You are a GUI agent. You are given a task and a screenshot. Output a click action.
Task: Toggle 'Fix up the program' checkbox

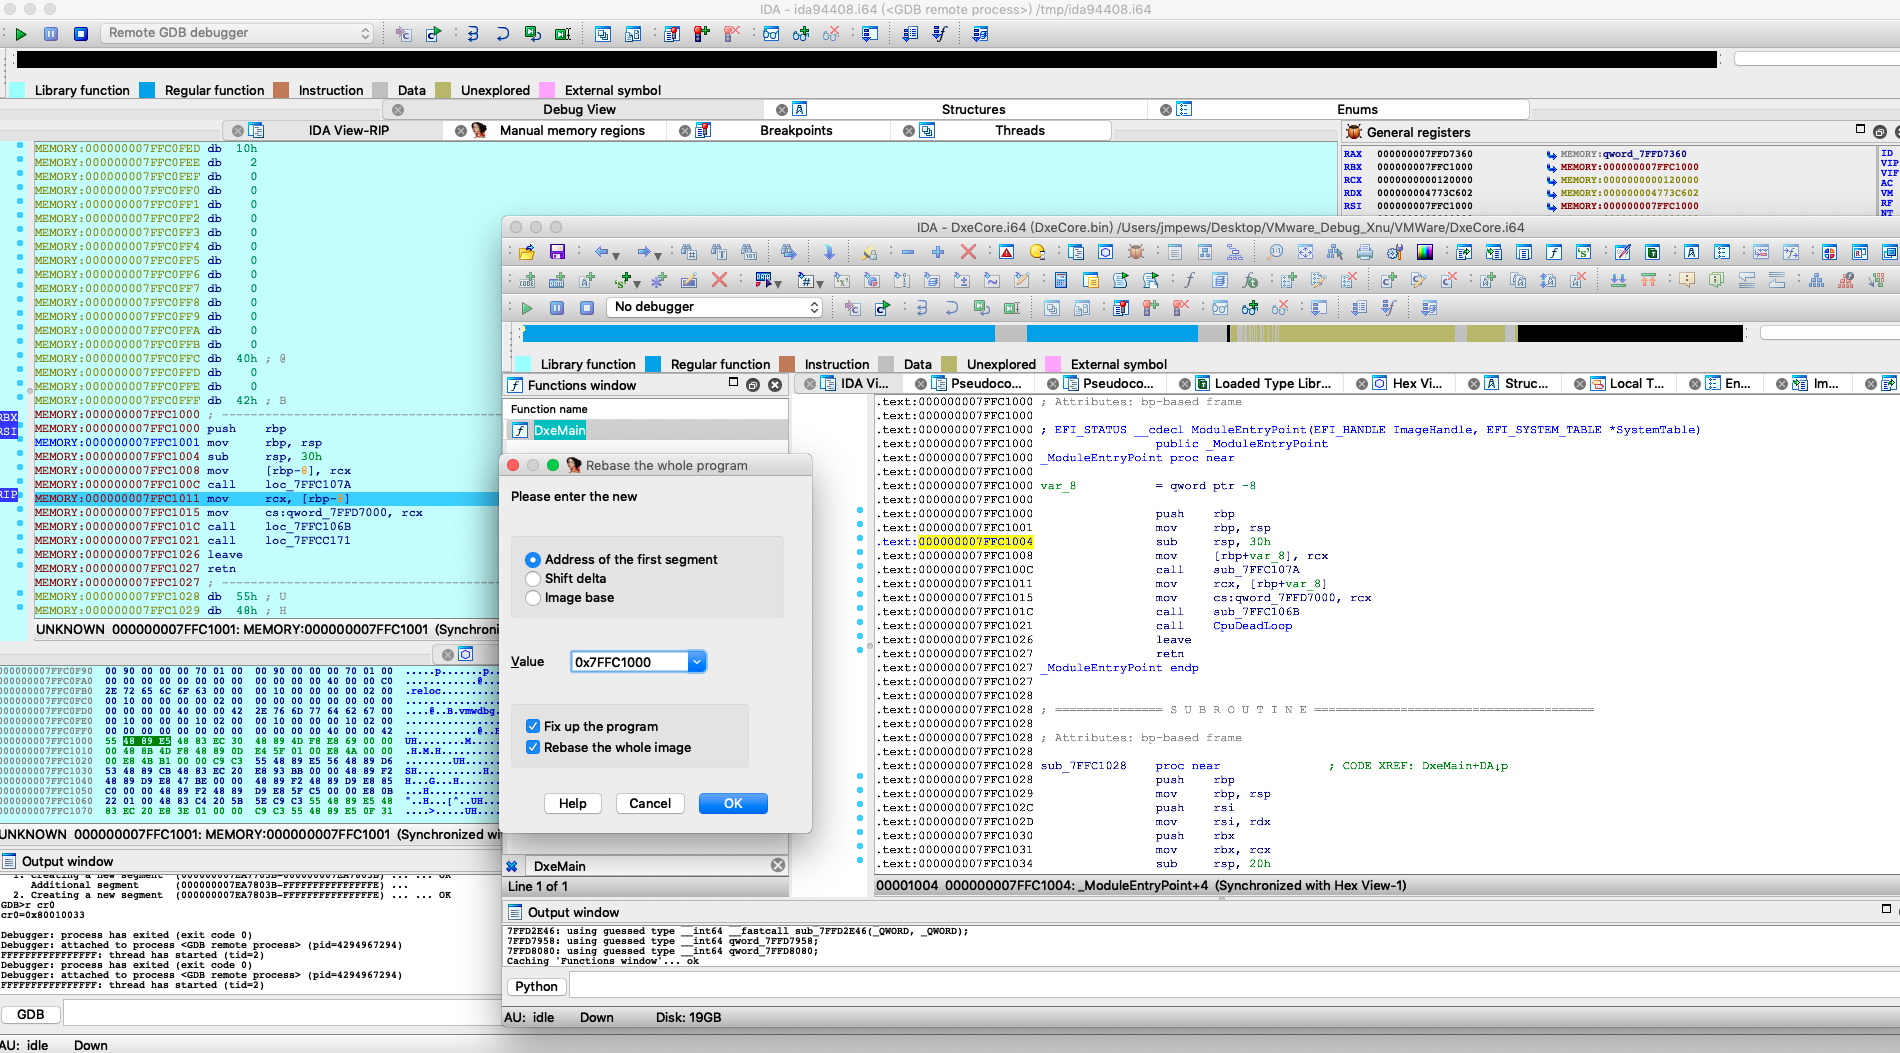pos(533,727)
